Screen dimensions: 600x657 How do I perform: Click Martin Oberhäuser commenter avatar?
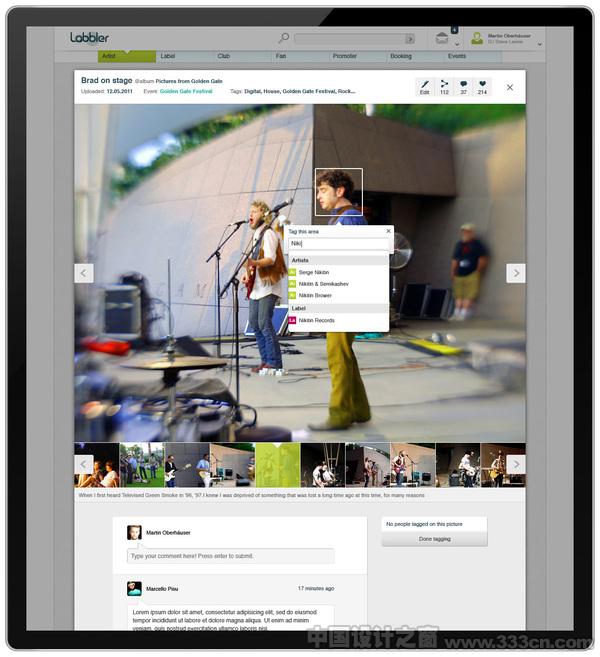tap(134, 533)
